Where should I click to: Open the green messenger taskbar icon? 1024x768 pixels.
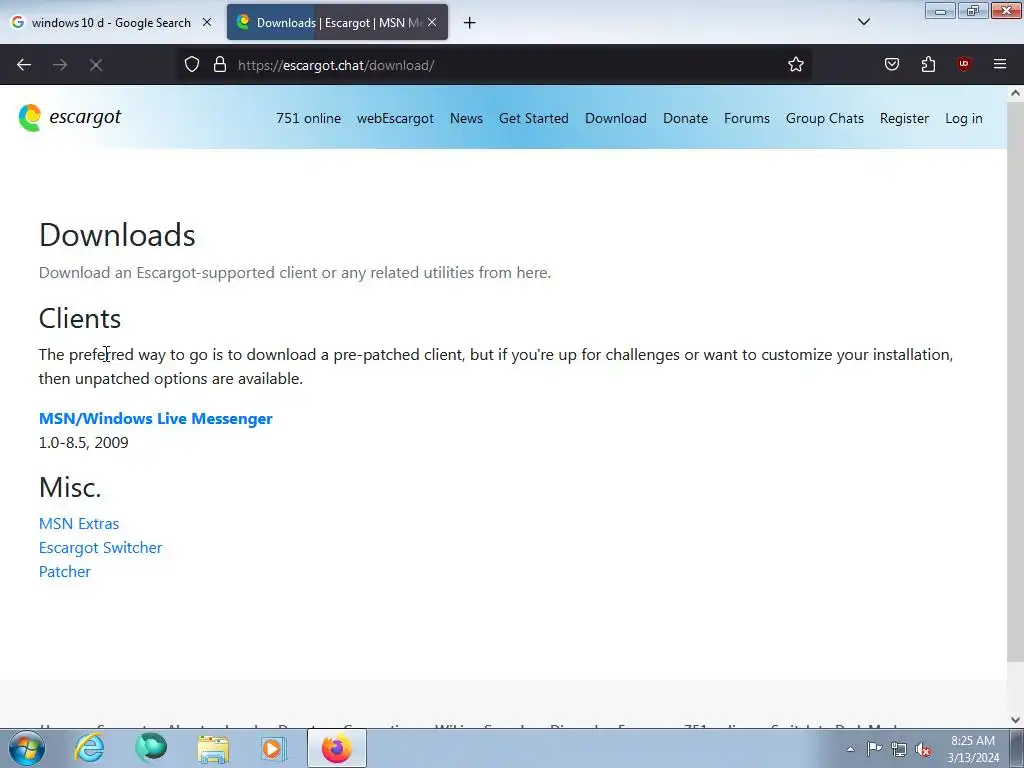tap(151, 748)
